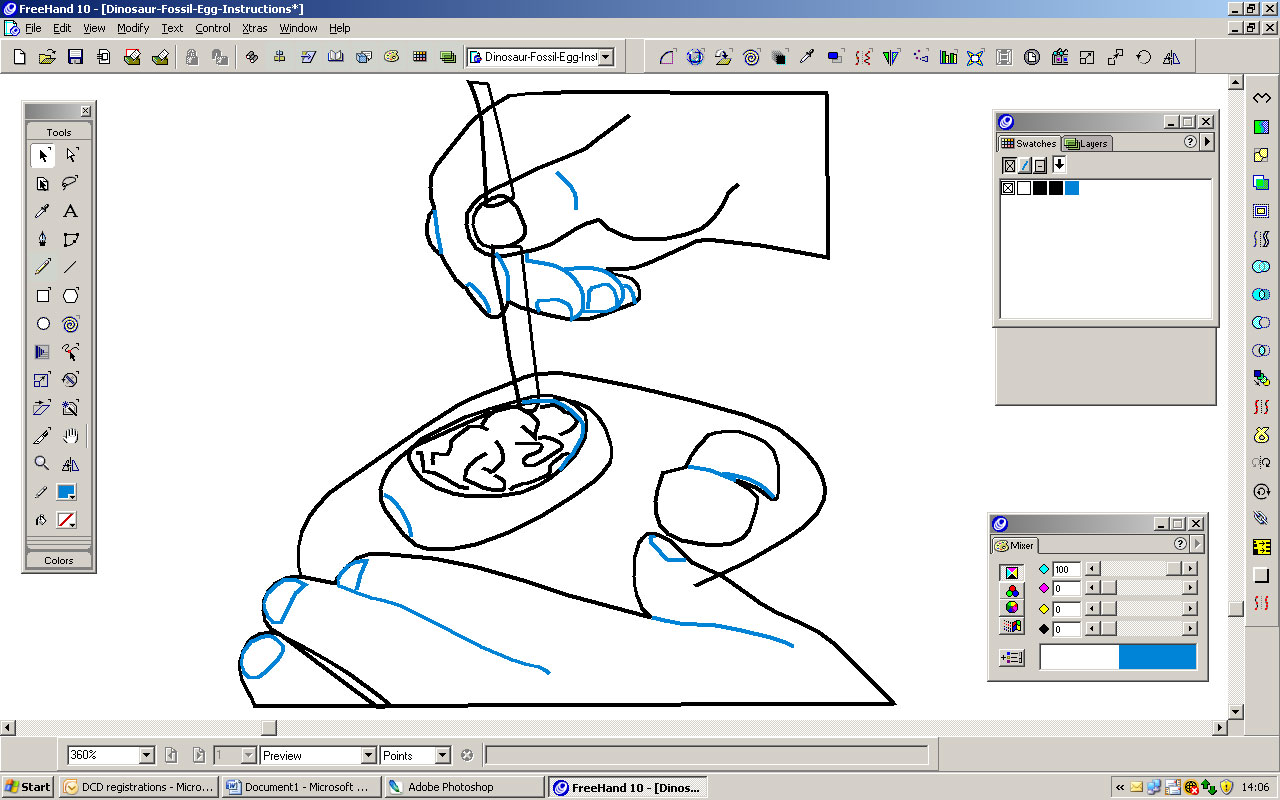Click the horizontal scrollbar thumb below canvas

269,728
